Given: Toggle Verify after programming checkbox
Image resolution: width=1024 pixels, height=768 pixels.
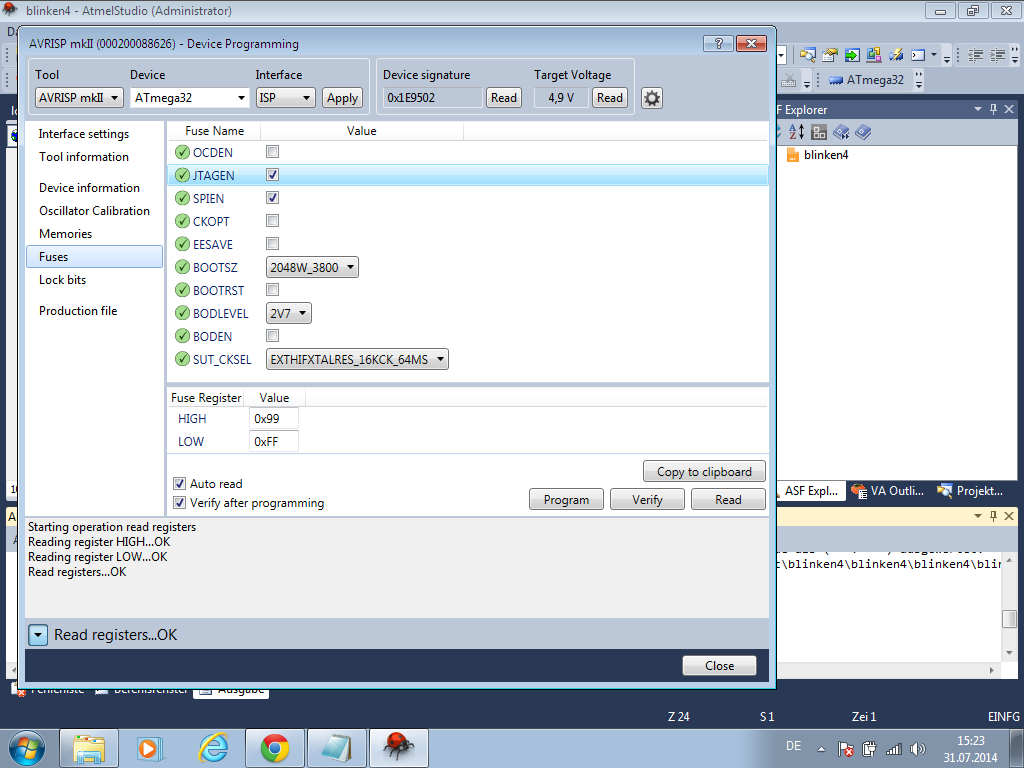Looking at the screenshot, I should coord(179,503).
